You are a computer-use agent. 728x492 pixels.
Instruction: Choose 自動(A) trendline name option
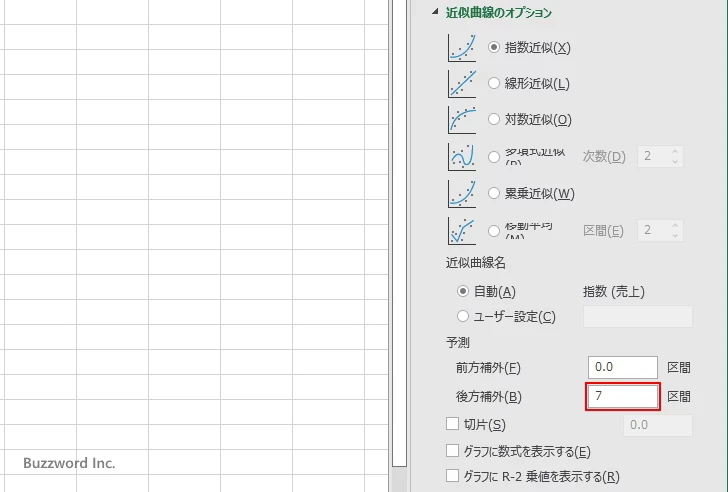click(x=462, y=291)
